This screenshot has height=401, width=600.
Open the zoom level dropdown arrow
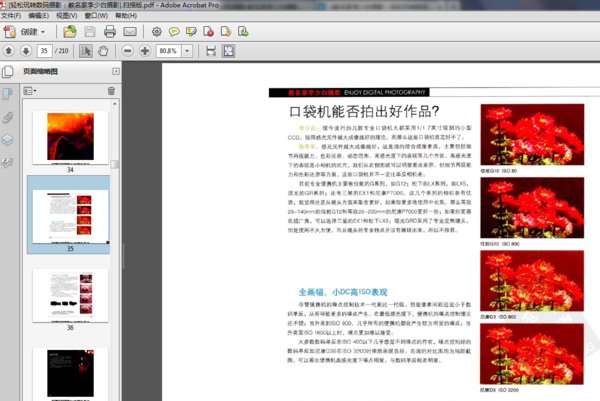click(187, 51)
